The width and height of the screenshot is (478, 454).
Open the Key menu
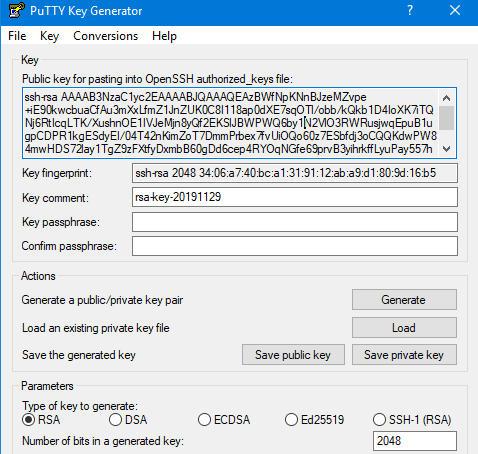[49, 36]
